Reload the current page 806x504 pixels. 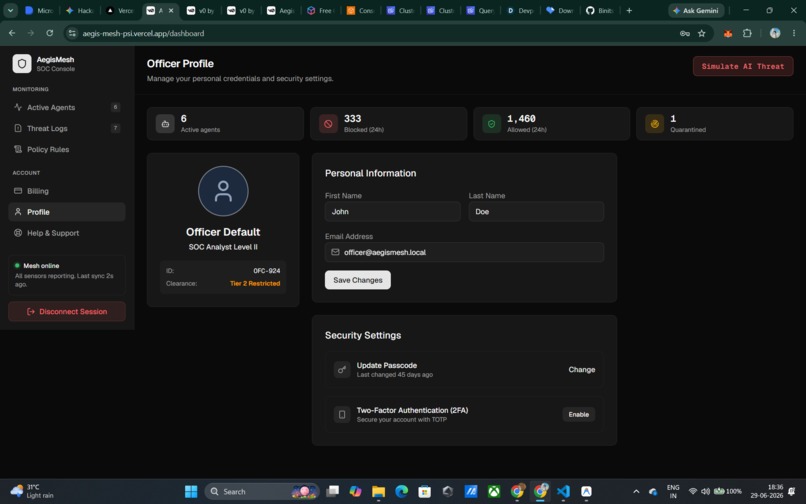coord(49,33)
